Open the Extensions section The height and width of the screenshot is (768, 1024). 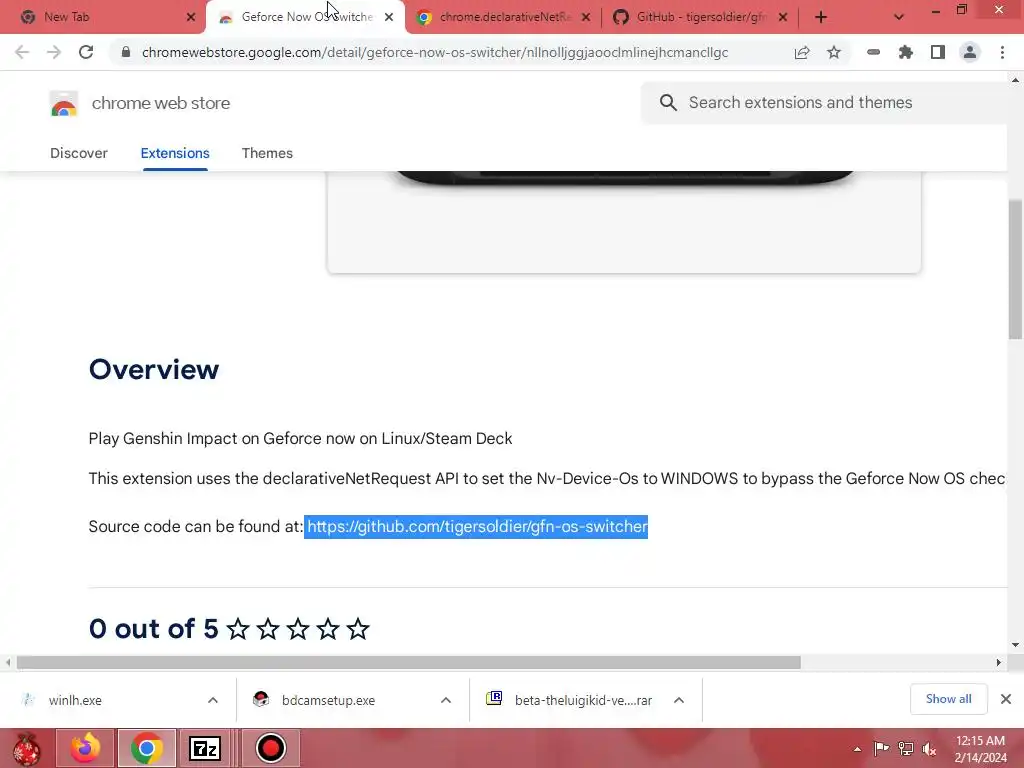point(175,153)
